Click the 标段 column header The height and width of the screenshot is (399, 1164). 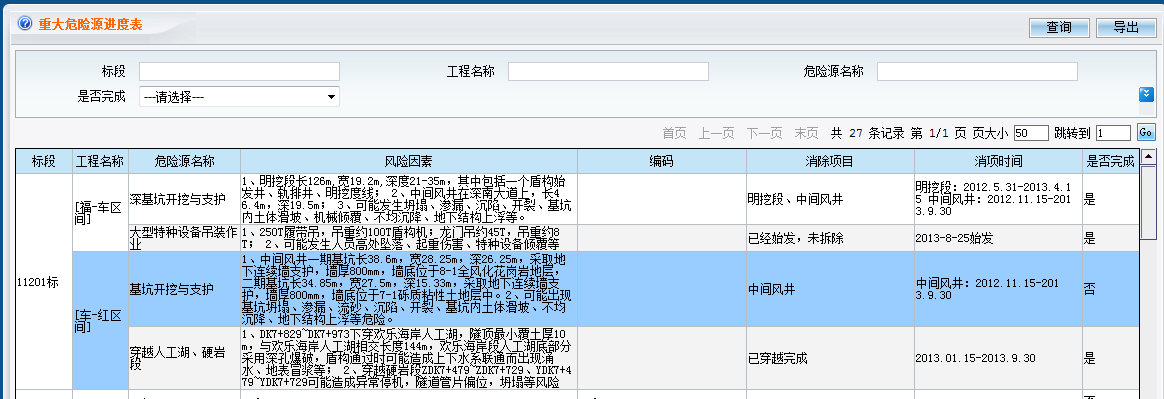coord(44,161)
